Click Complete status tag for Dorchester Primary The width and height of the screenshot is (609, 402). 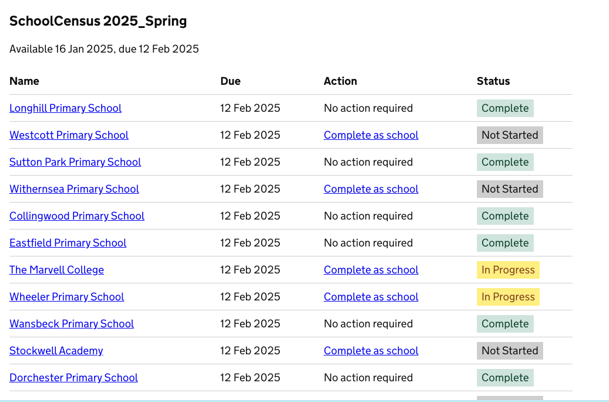coord(505,378)
